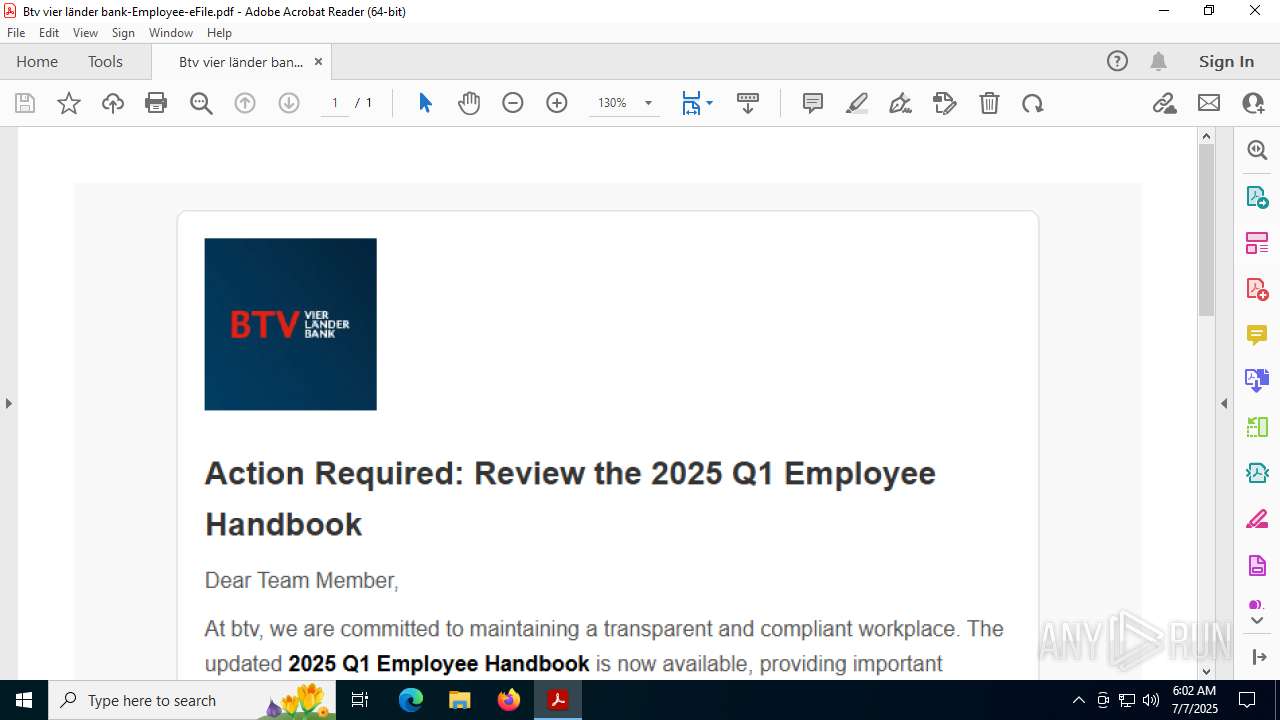The height and width of the screenshot is (720, 1280).
Task: Open the Help question mark icon
Action: [1117, 61]
